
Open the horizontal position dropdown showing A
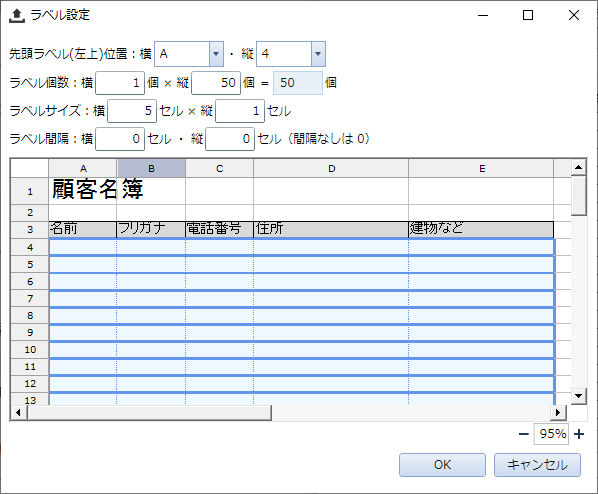pos(216,54)
